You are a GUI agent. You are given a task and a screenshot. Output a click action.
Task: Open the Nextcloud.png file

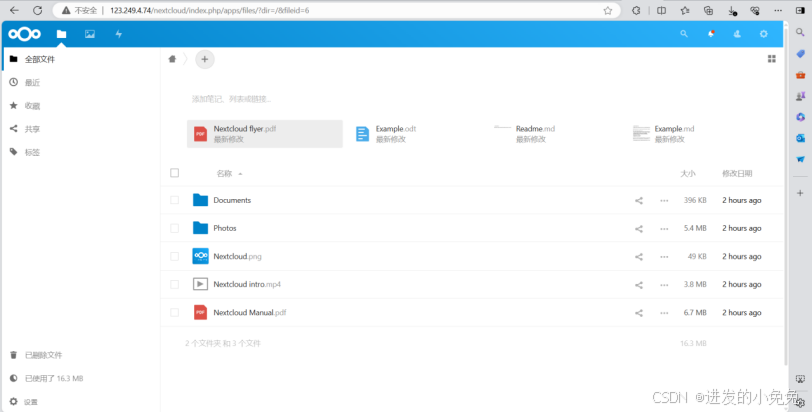(237, 256)
